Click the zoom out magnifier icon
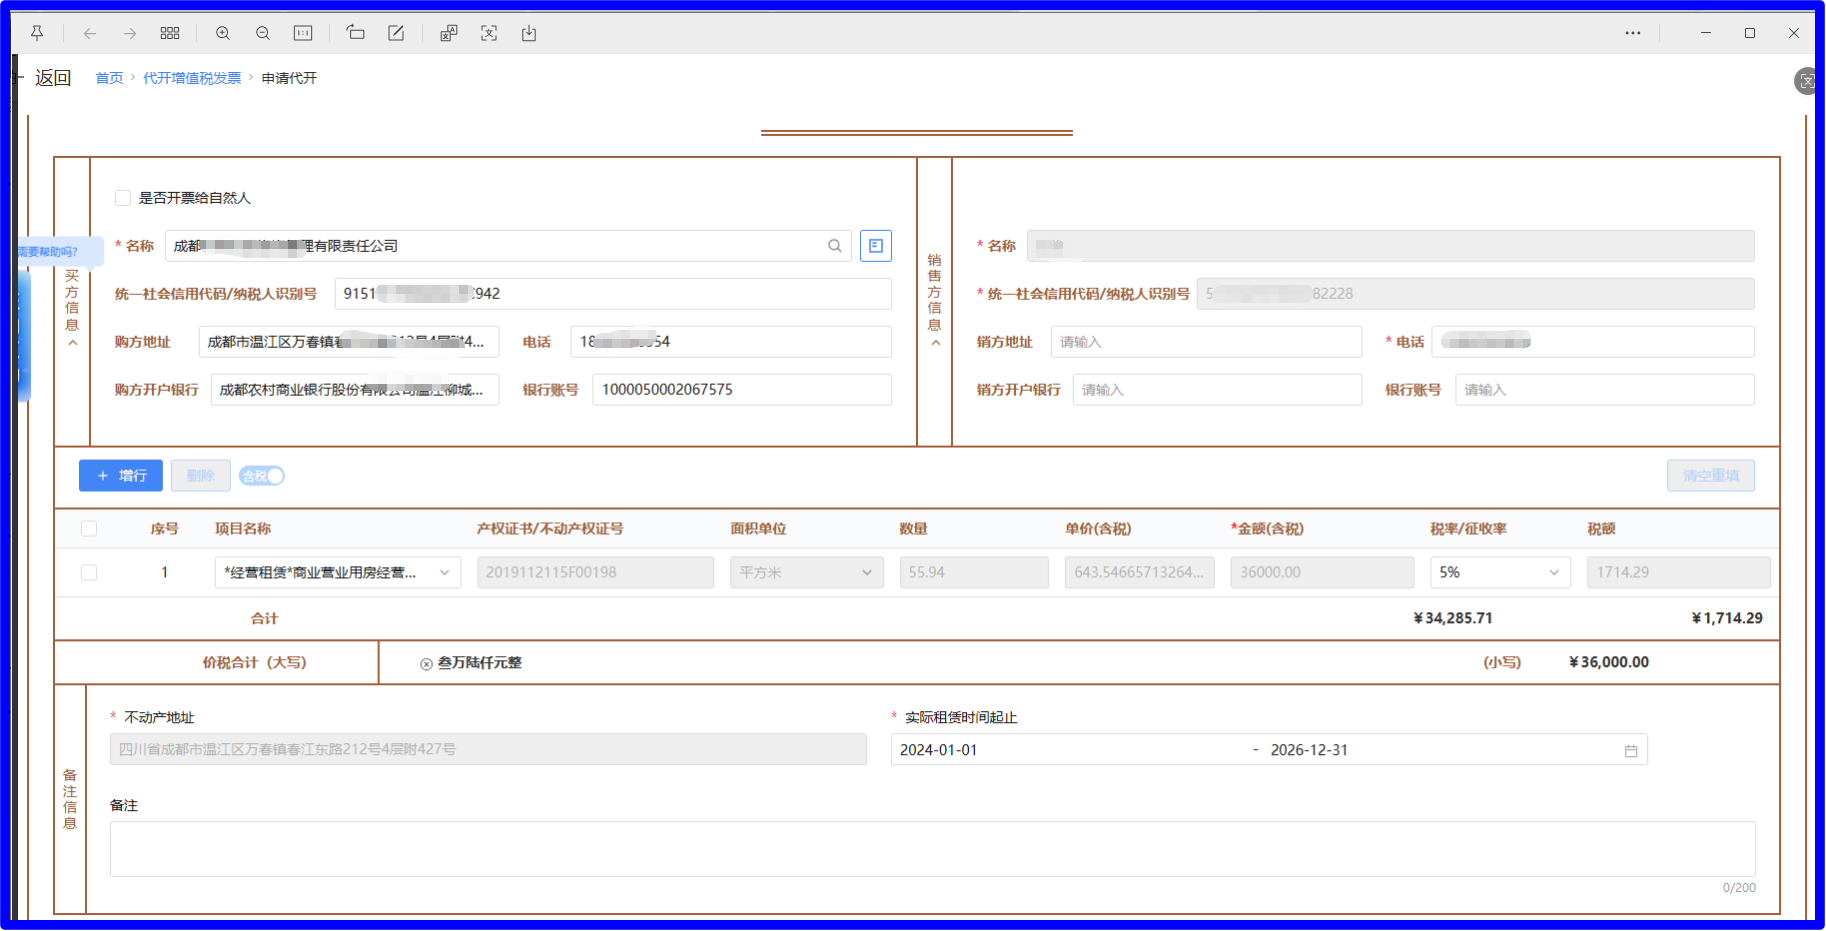This screenshot has height=931, width=1826. click(x=263, y=33)
